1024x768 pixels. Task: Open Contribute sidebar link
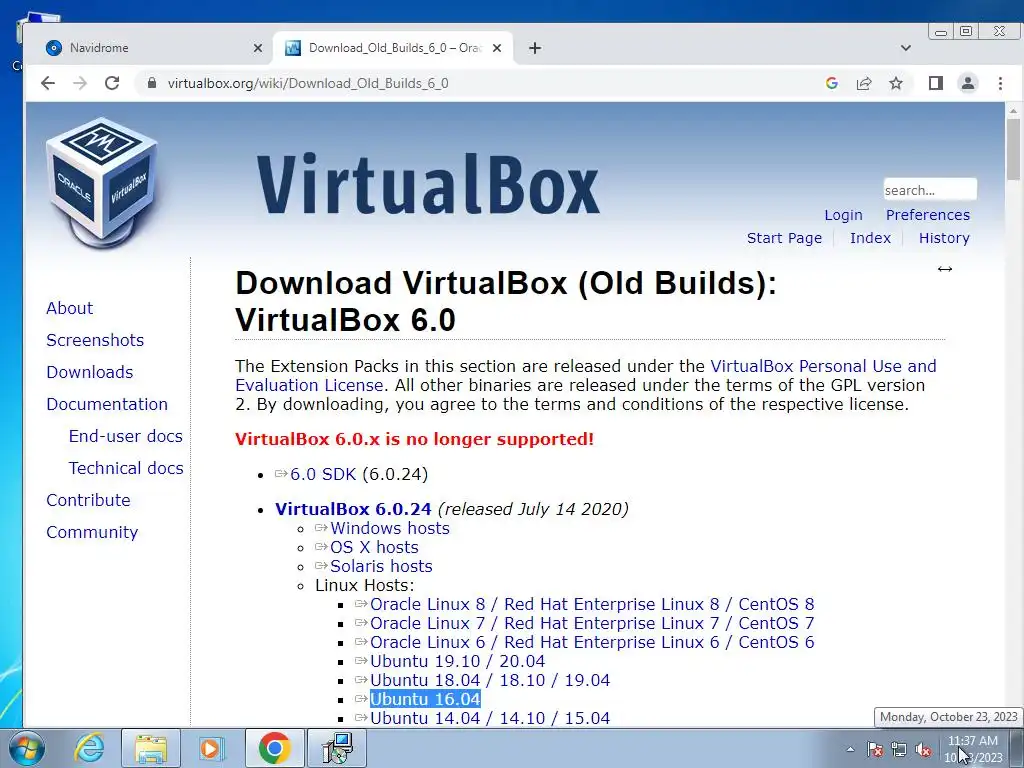tap(88, 500)
